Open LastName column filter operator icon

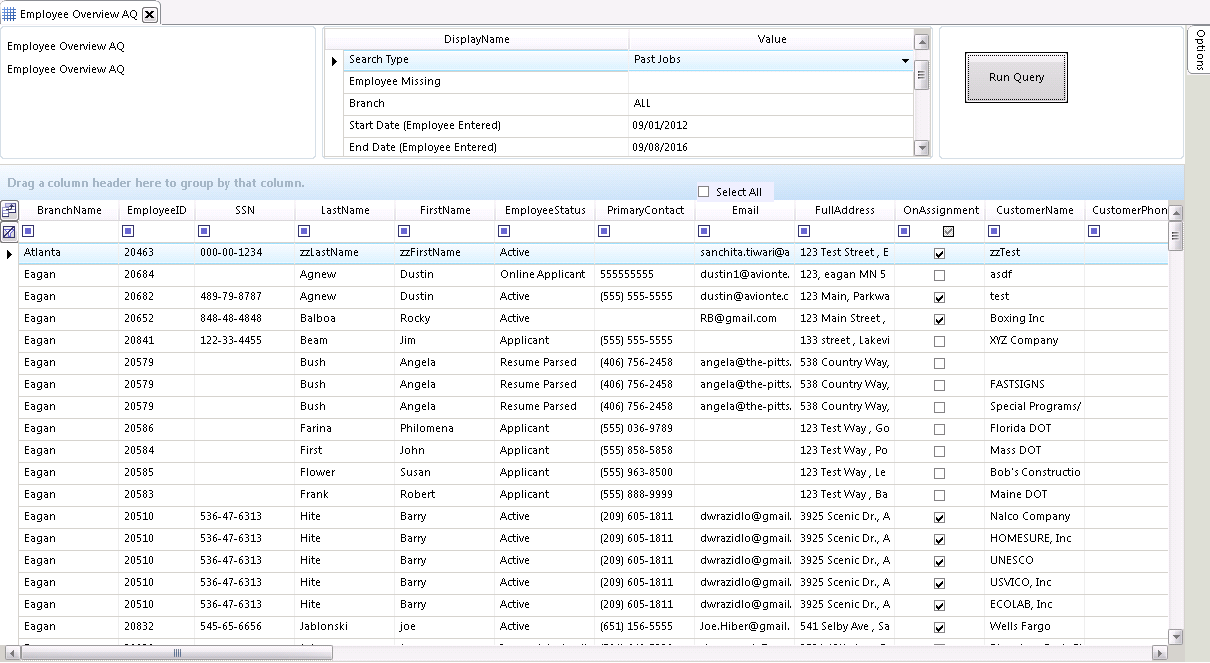[x=304, y=231]
